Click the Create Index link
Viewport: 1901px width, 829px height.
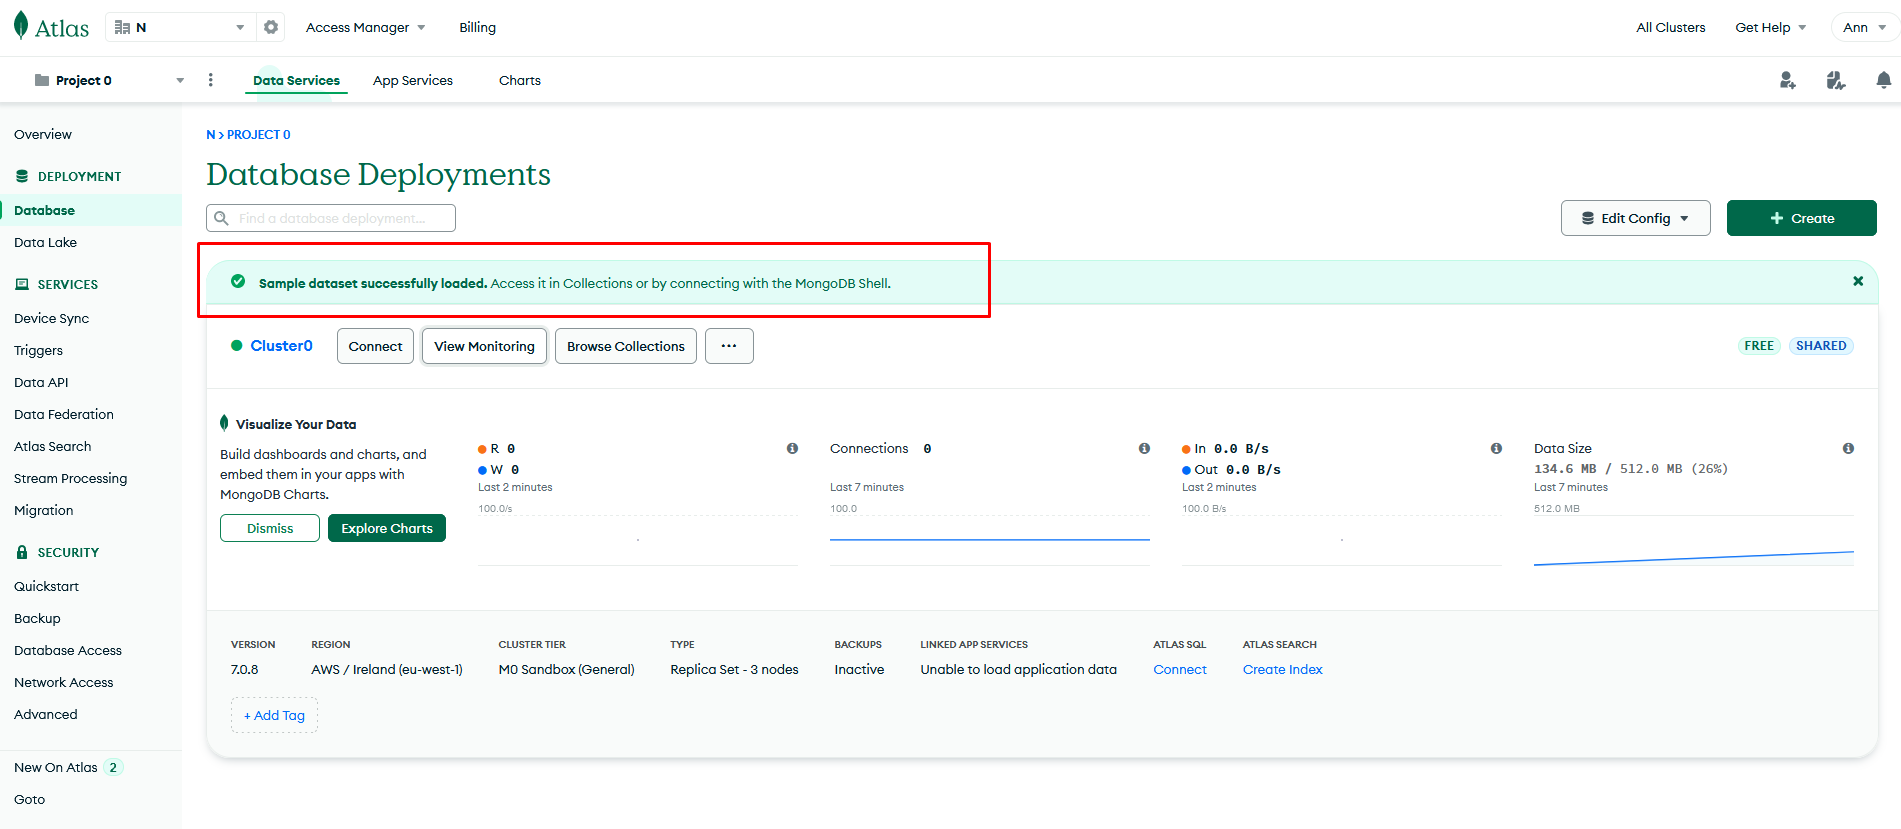coord(1282,669)
